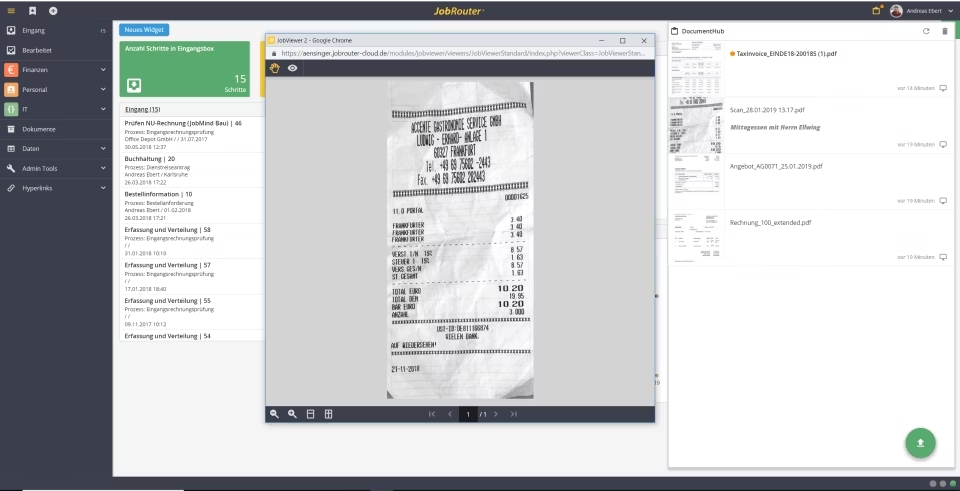Refresh the DocumentHub list
Screen dimensions: 960x491
point(926,32)
